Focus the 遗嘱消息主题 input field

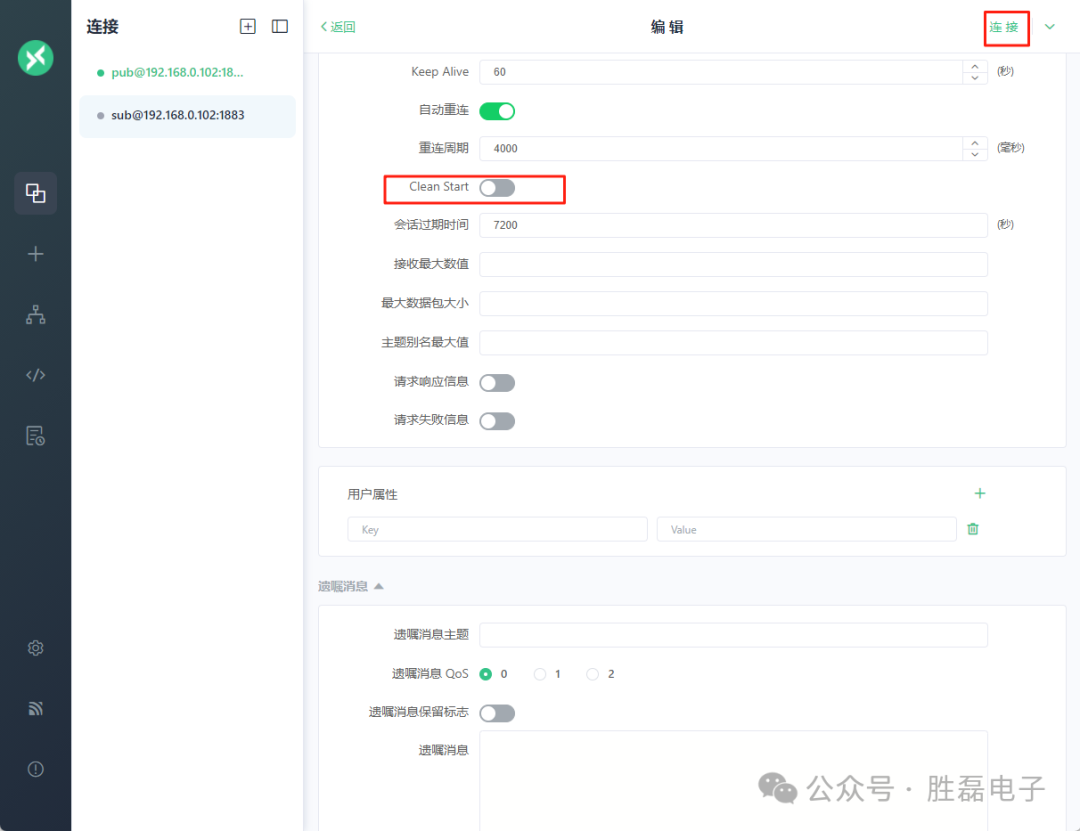point(734,635)
